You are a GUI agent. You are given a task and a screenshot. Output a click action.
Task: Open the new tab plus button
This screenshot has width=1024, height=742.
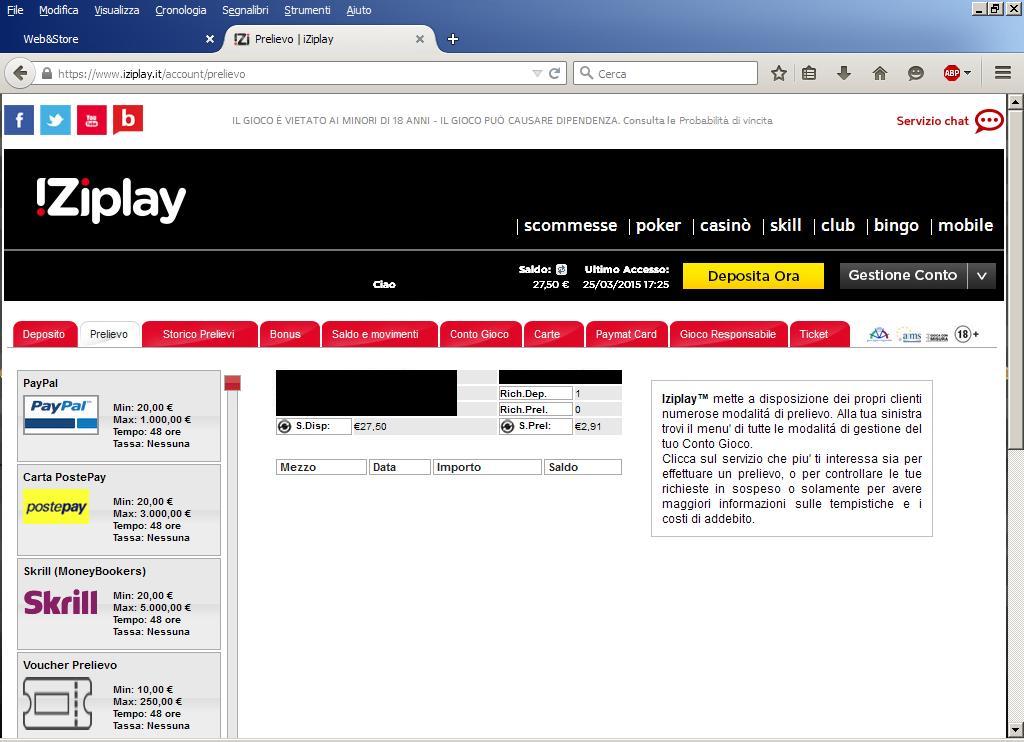(453, 39)
